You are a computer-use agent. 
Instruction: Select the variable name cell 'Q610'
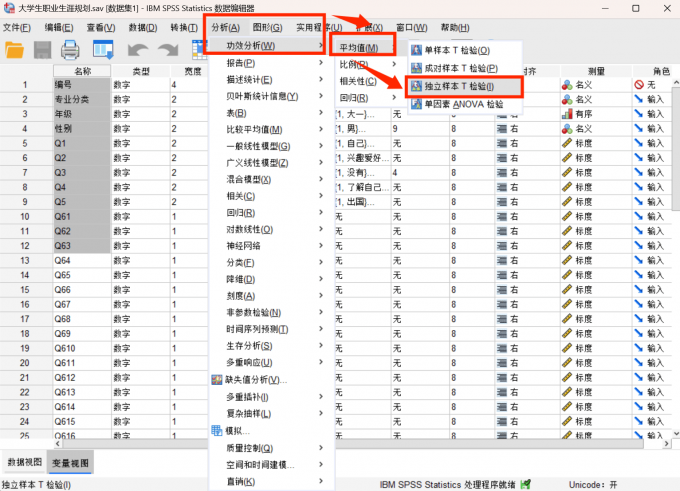82,348
